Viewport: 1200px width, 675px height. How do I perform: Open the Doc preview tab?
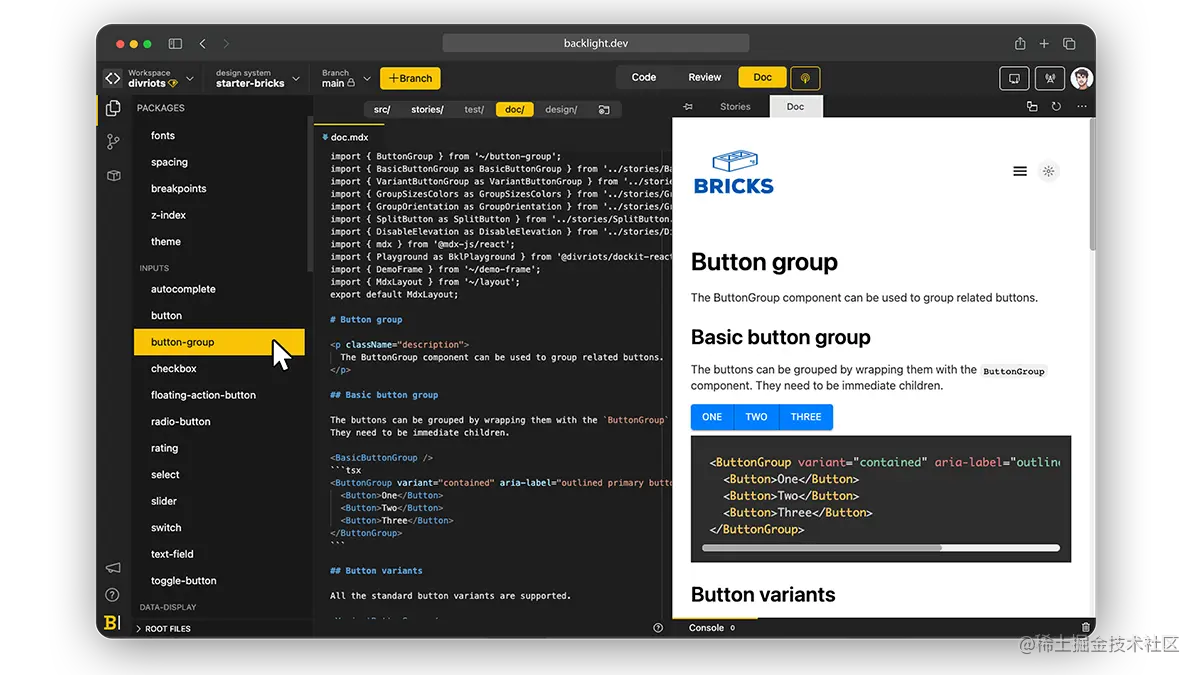pyautogui.click(x=796, y=107)
